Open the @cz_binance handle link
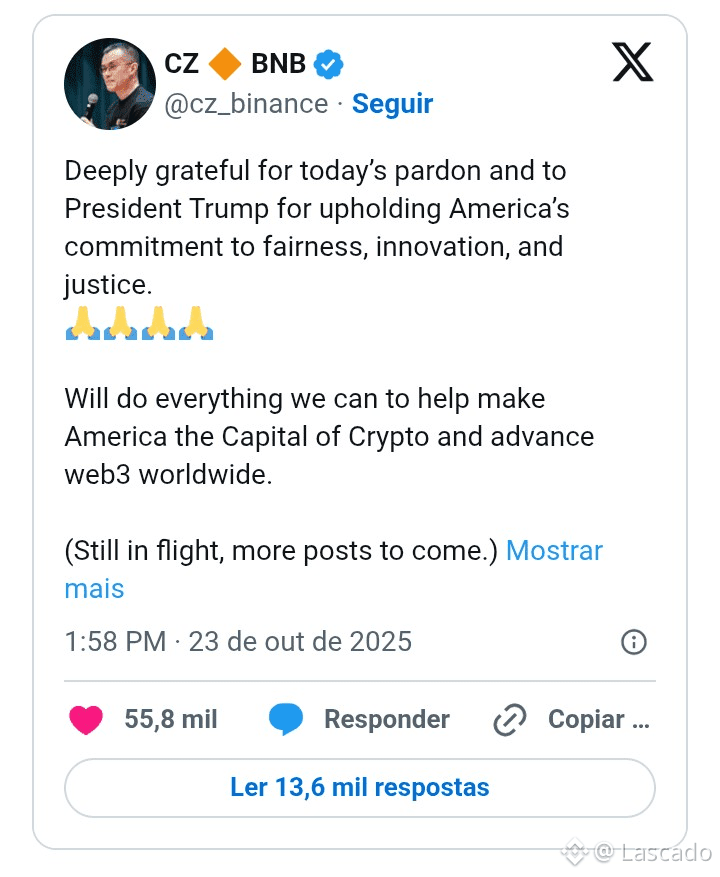 tap(246, 104)
